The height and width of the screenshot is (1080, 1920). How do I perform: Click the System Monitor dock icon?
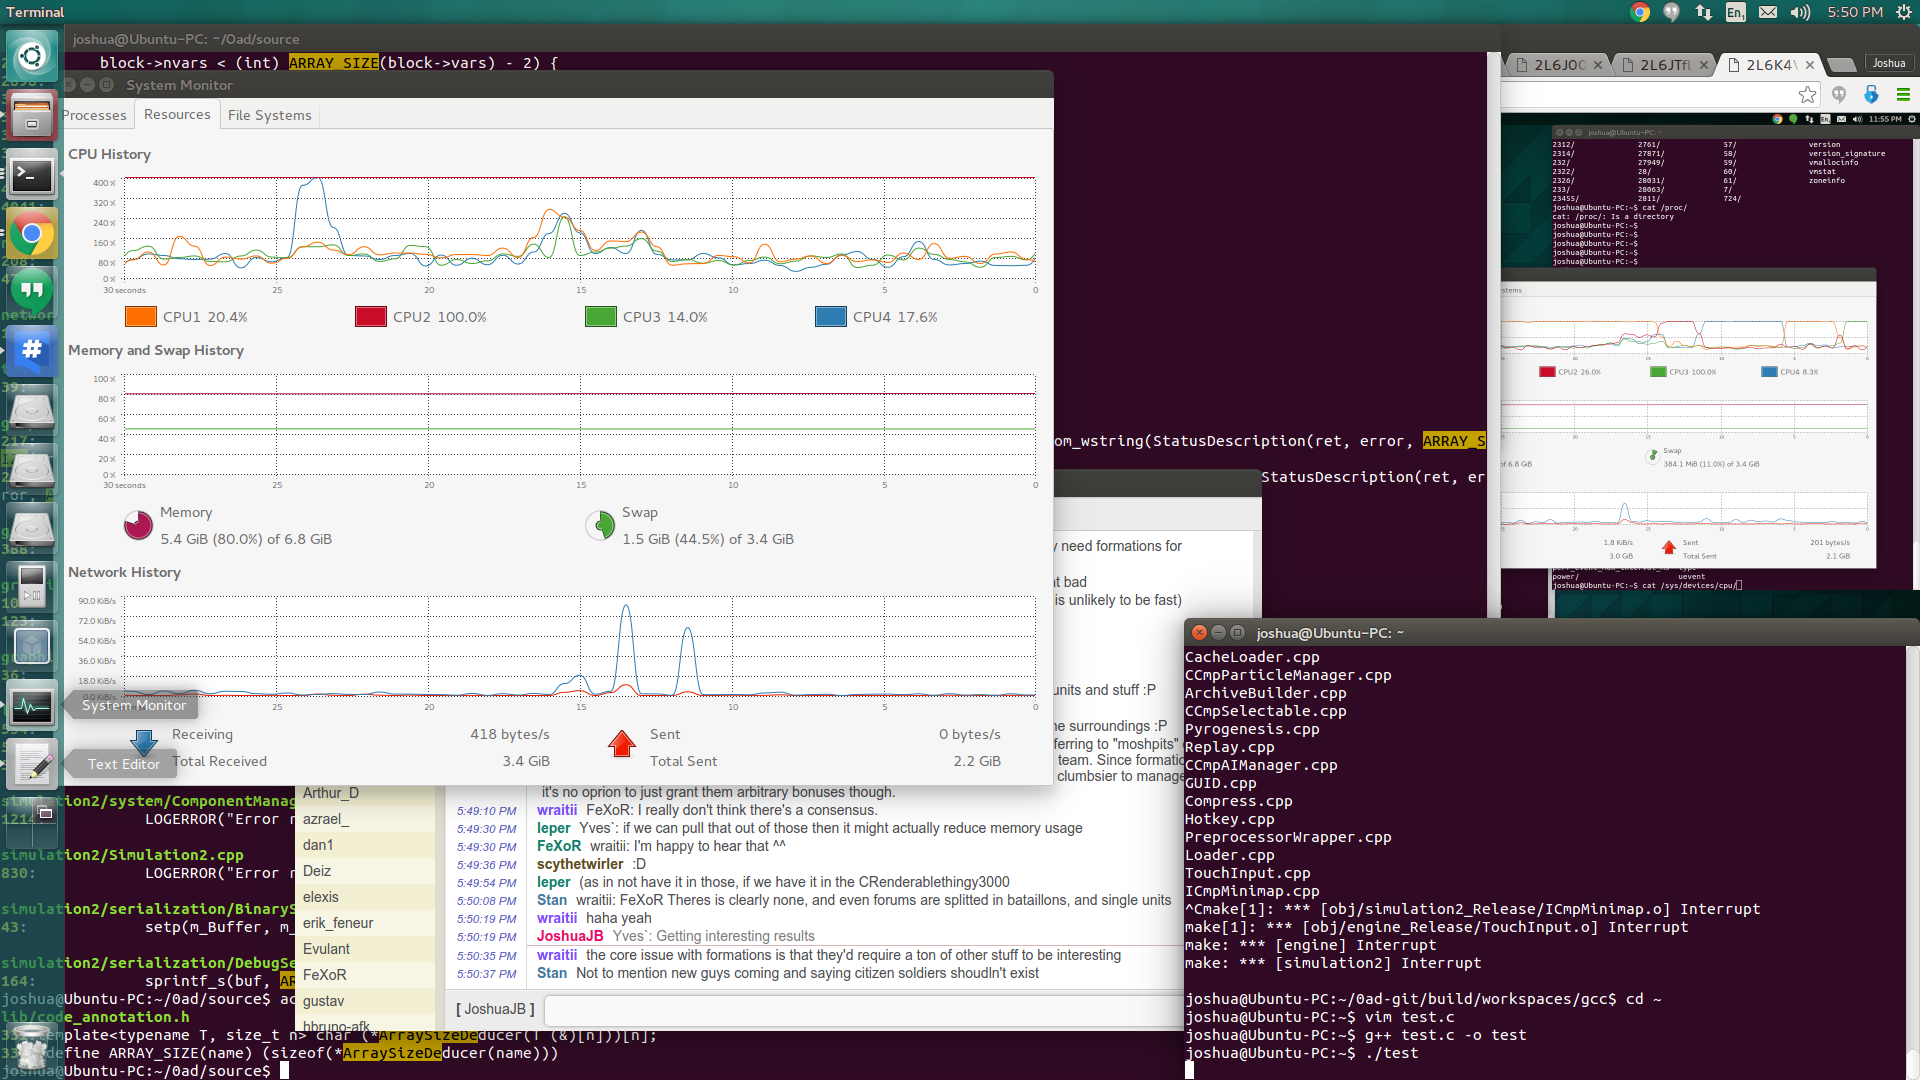coord(32,706)
